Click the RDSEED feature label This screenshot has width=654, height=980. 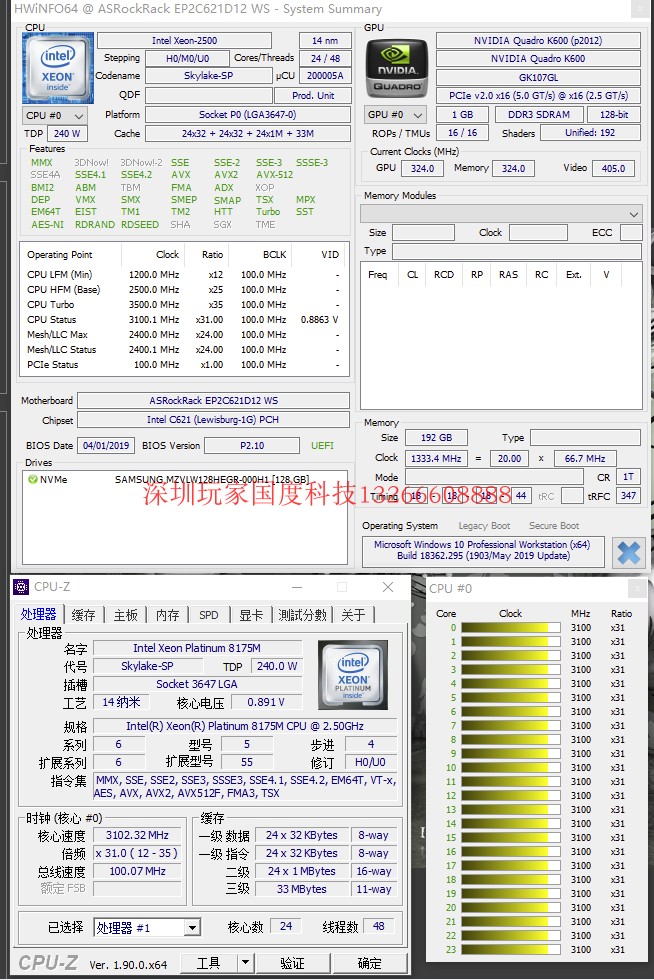click(139, 224)
